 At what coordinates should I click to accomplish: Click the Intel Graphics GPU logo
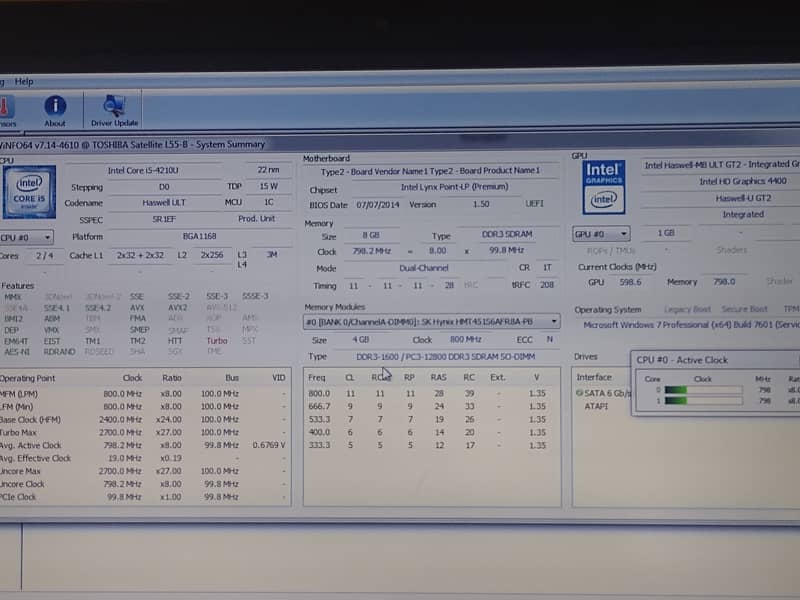point(604,186)
